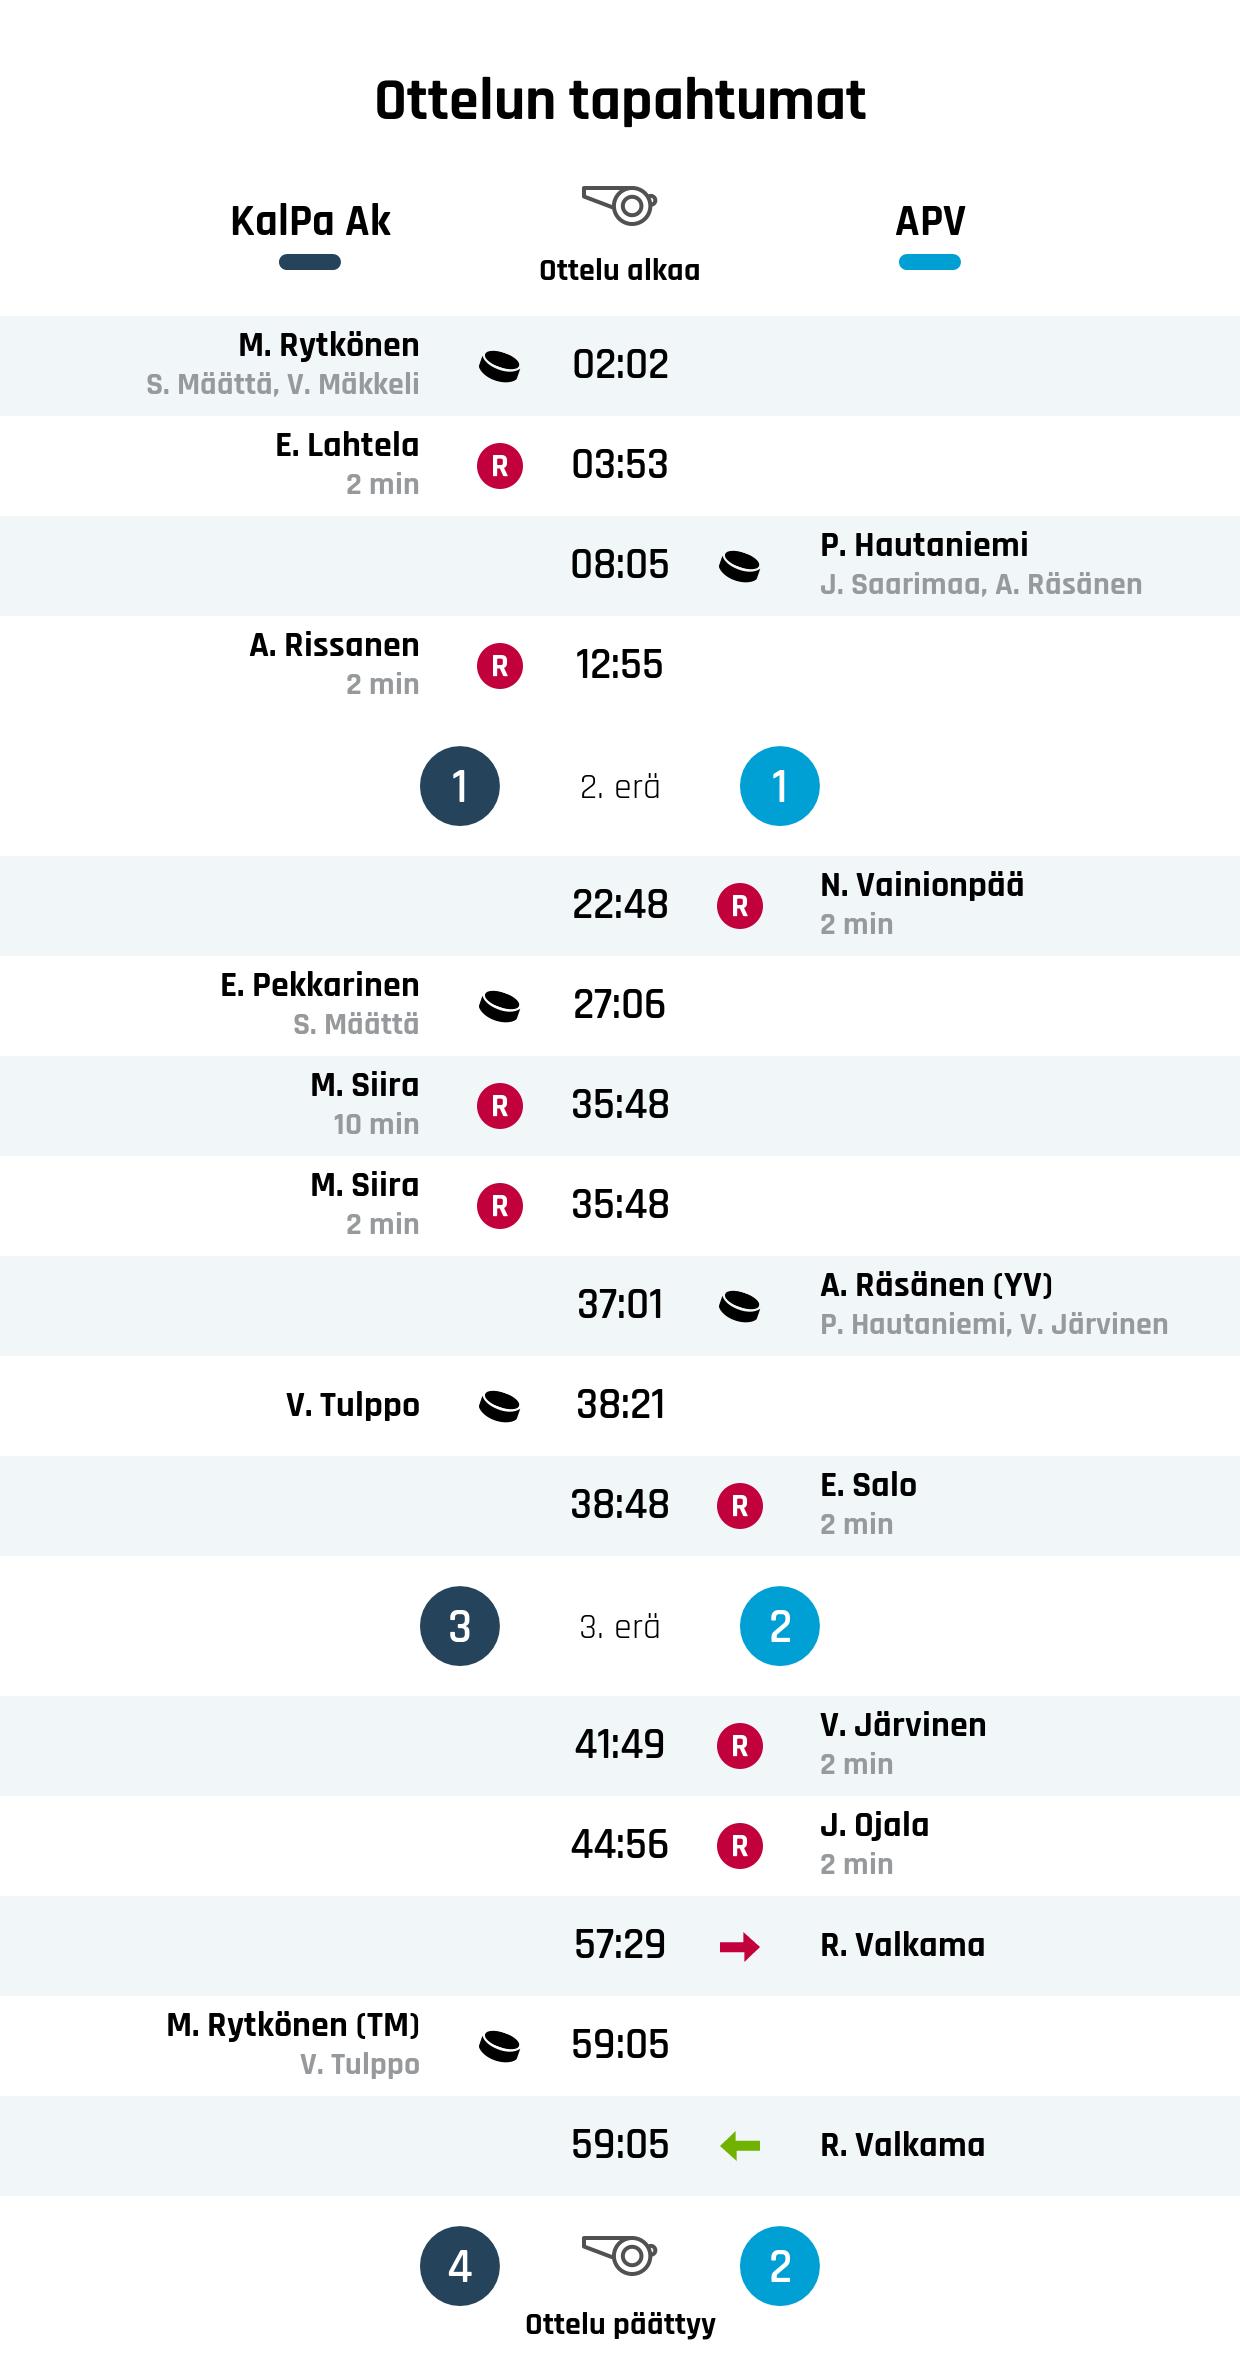This screenshot has width=1240, height=2358.
Task: Click the KalPa final score 4 circle
Action: (x=460, y=2266)
